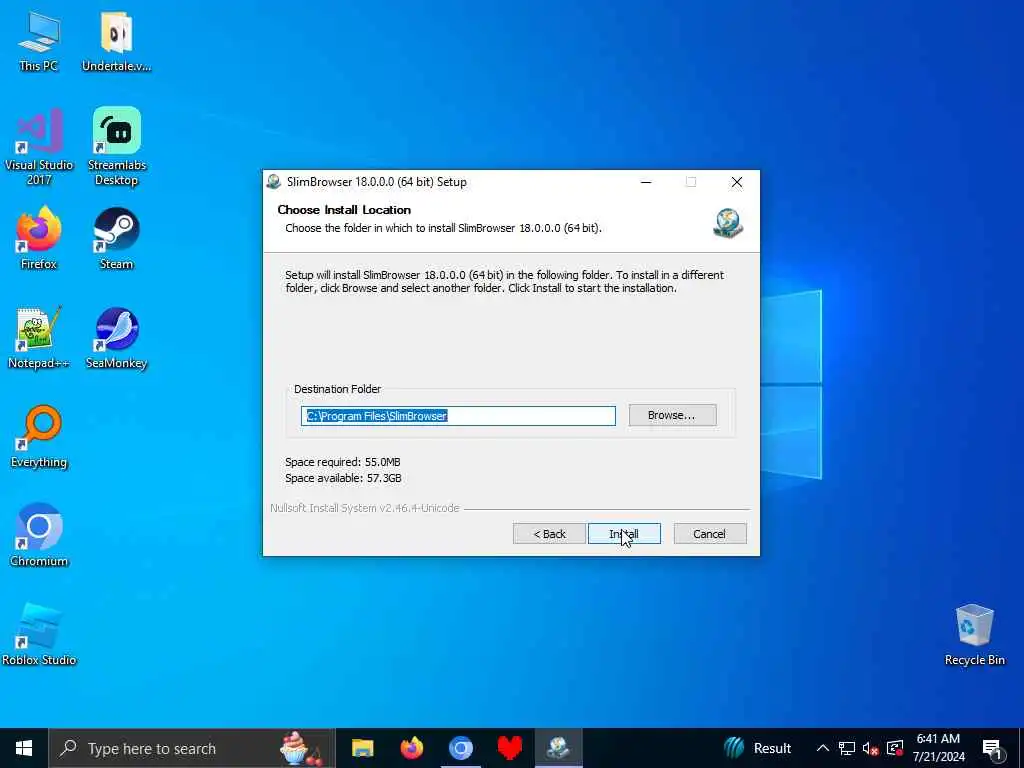Open the Steam desktop shortcut
Viewport: 1024px width, 768px height.
click(116, 238)
